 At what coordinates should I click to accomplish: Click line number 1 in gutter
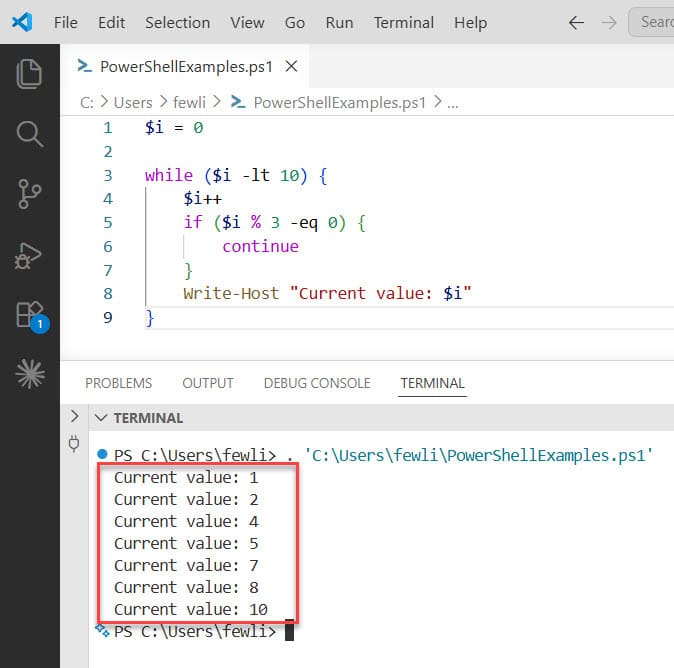click(x=107, y=128)
